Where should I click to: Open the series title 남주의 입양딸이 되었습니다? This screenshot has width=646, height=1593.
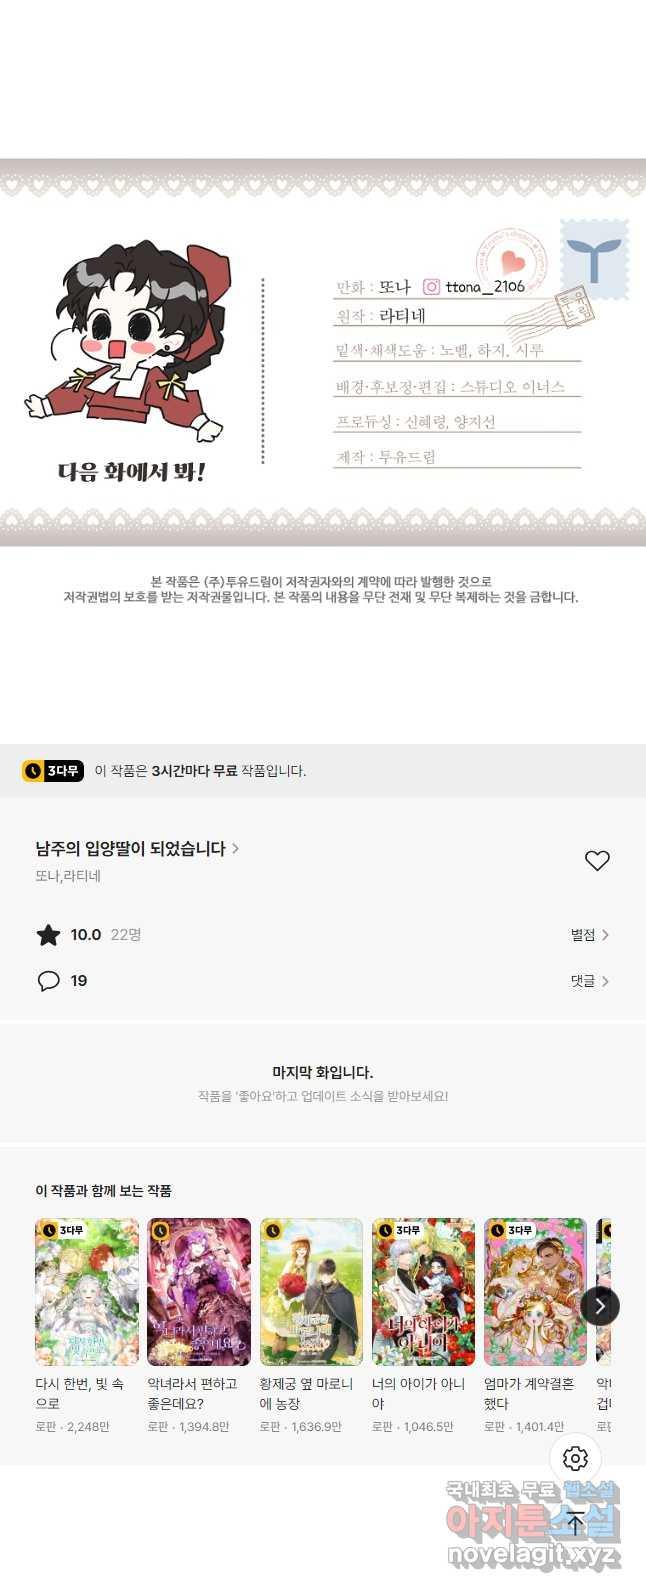(x=137, y=849)
